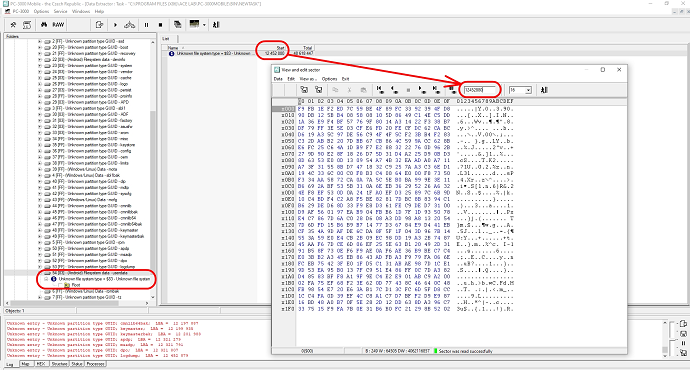Switch to the Processes tab
690x370 pixels.
[95, 364]
